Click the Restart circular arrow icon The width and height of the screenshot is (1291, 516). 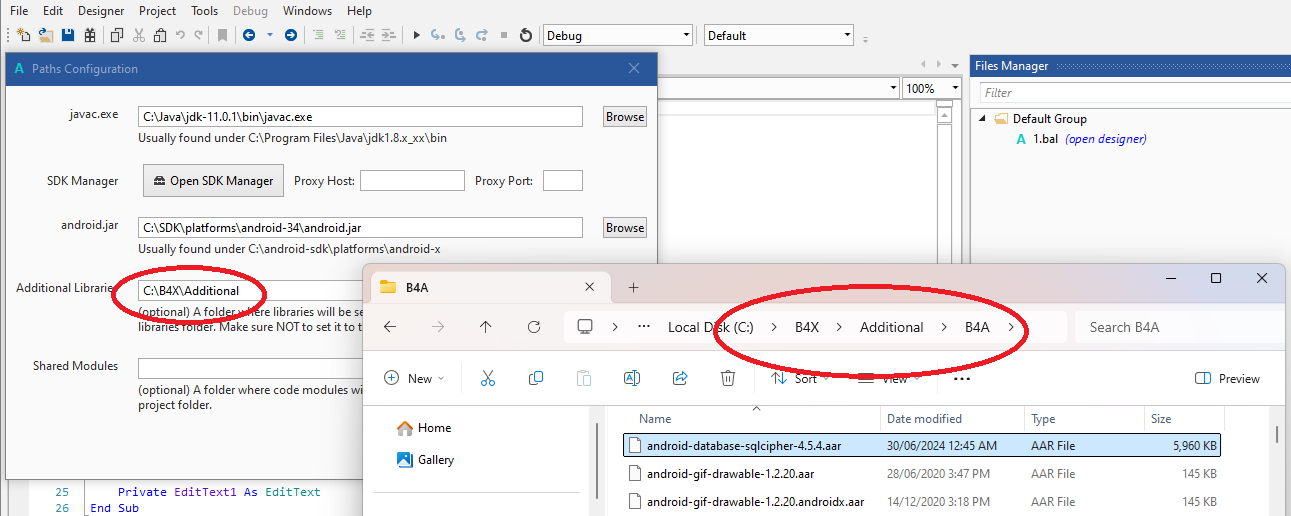(526, 35)
